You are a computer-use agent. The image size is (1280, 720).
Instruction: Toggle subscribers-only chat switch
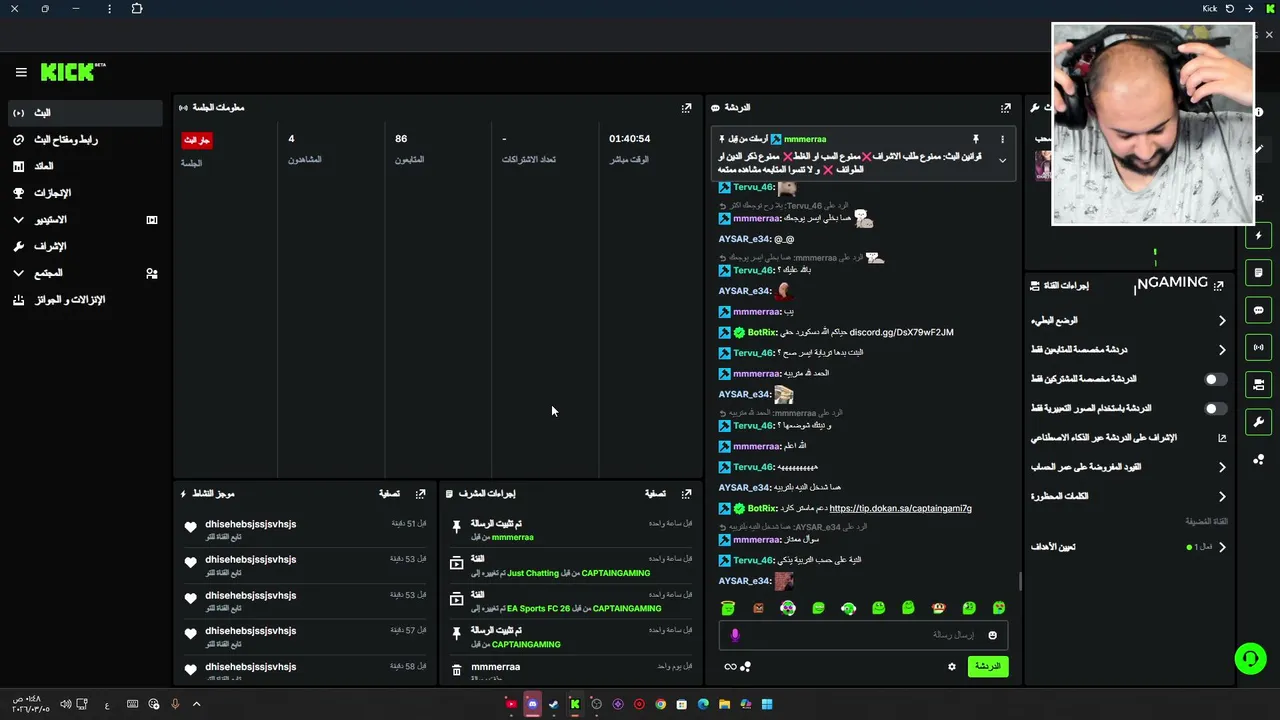(x=1214, y=379)
